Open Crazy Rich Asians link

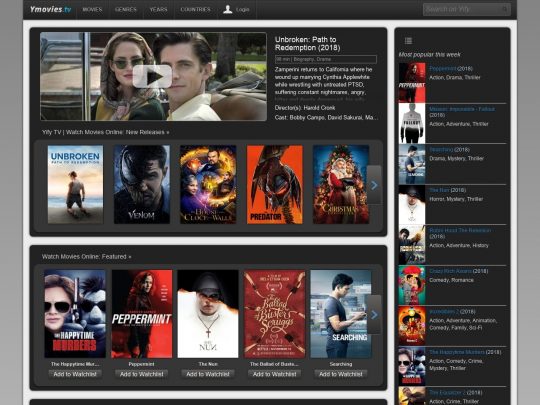pyautogui.click(x=450, y=271)
